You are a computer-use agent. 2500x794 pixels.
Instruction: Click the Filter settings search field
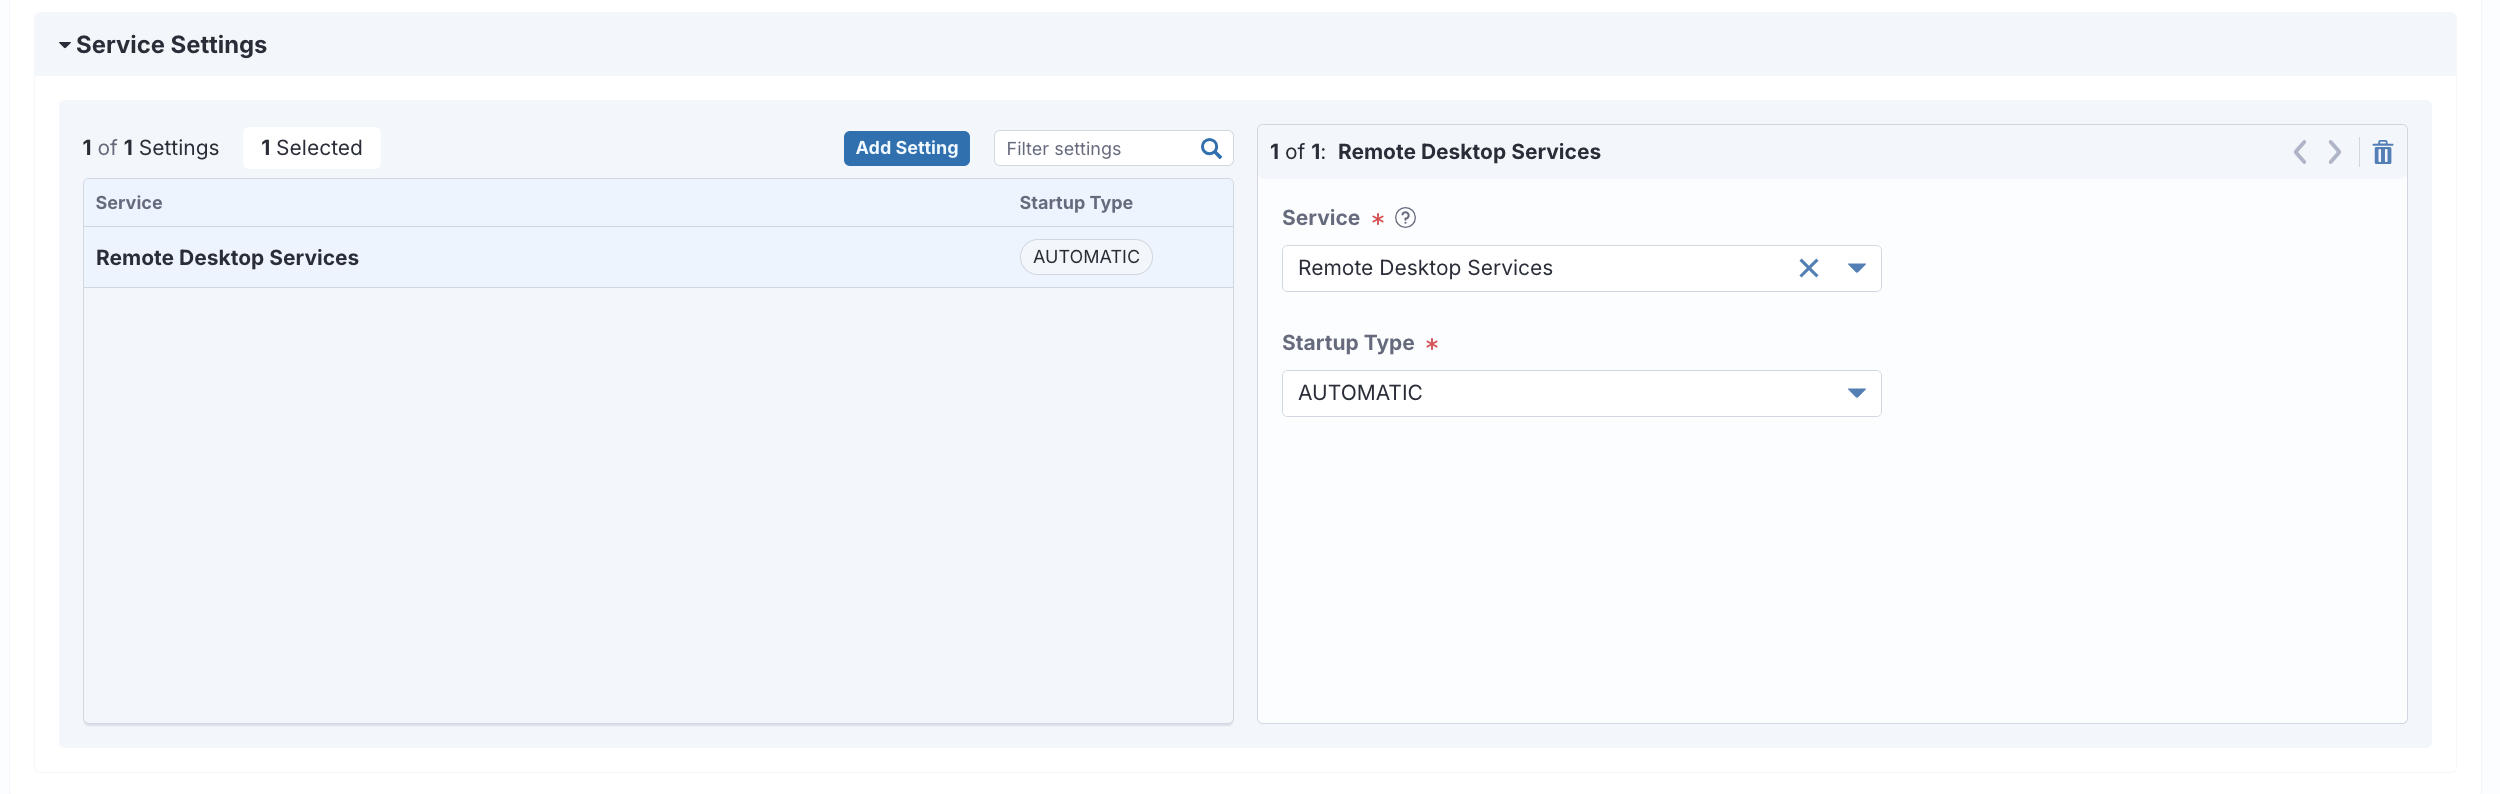(1095, 149)
